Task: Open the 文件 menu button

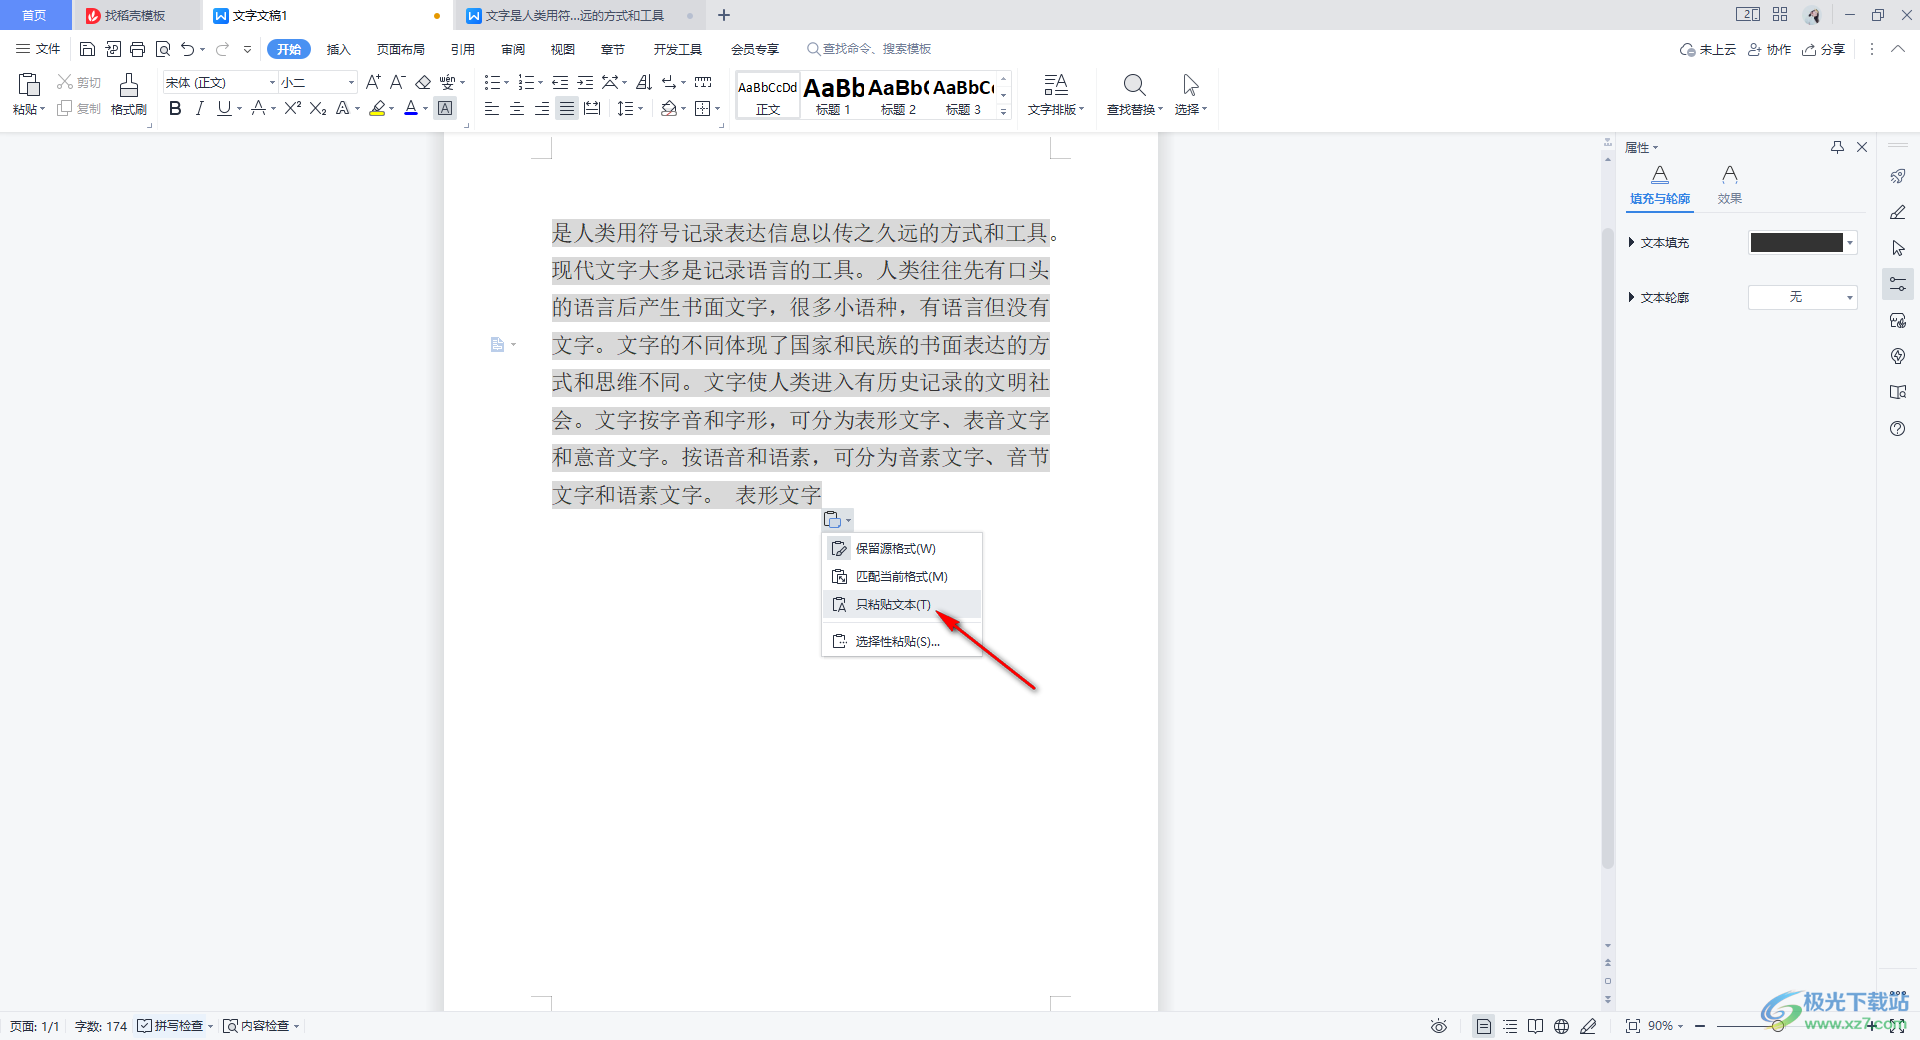Action: 38,49
